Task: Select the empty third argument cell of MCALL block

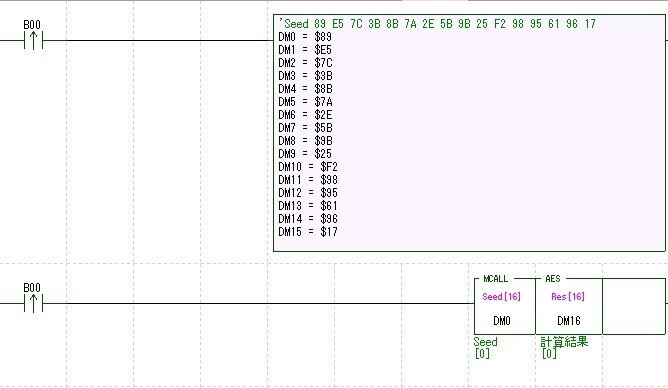Action: tap(634, 306)
